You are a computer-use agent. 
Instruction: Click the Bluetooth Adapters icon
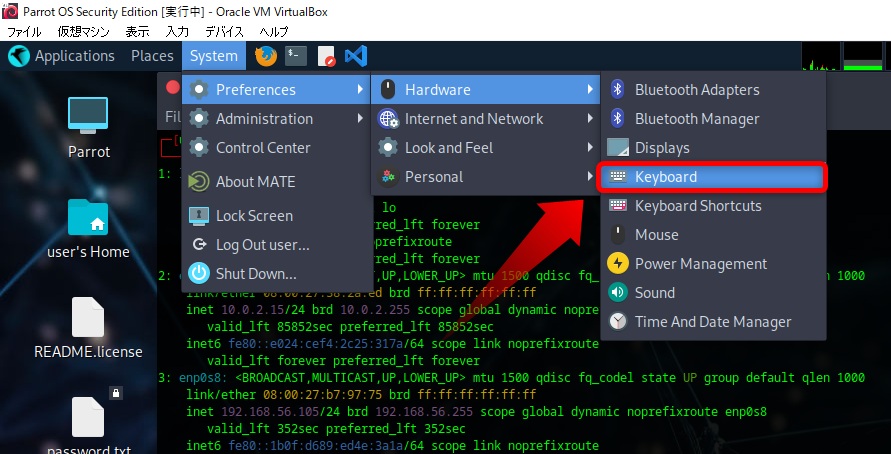(x=618, y=89)
